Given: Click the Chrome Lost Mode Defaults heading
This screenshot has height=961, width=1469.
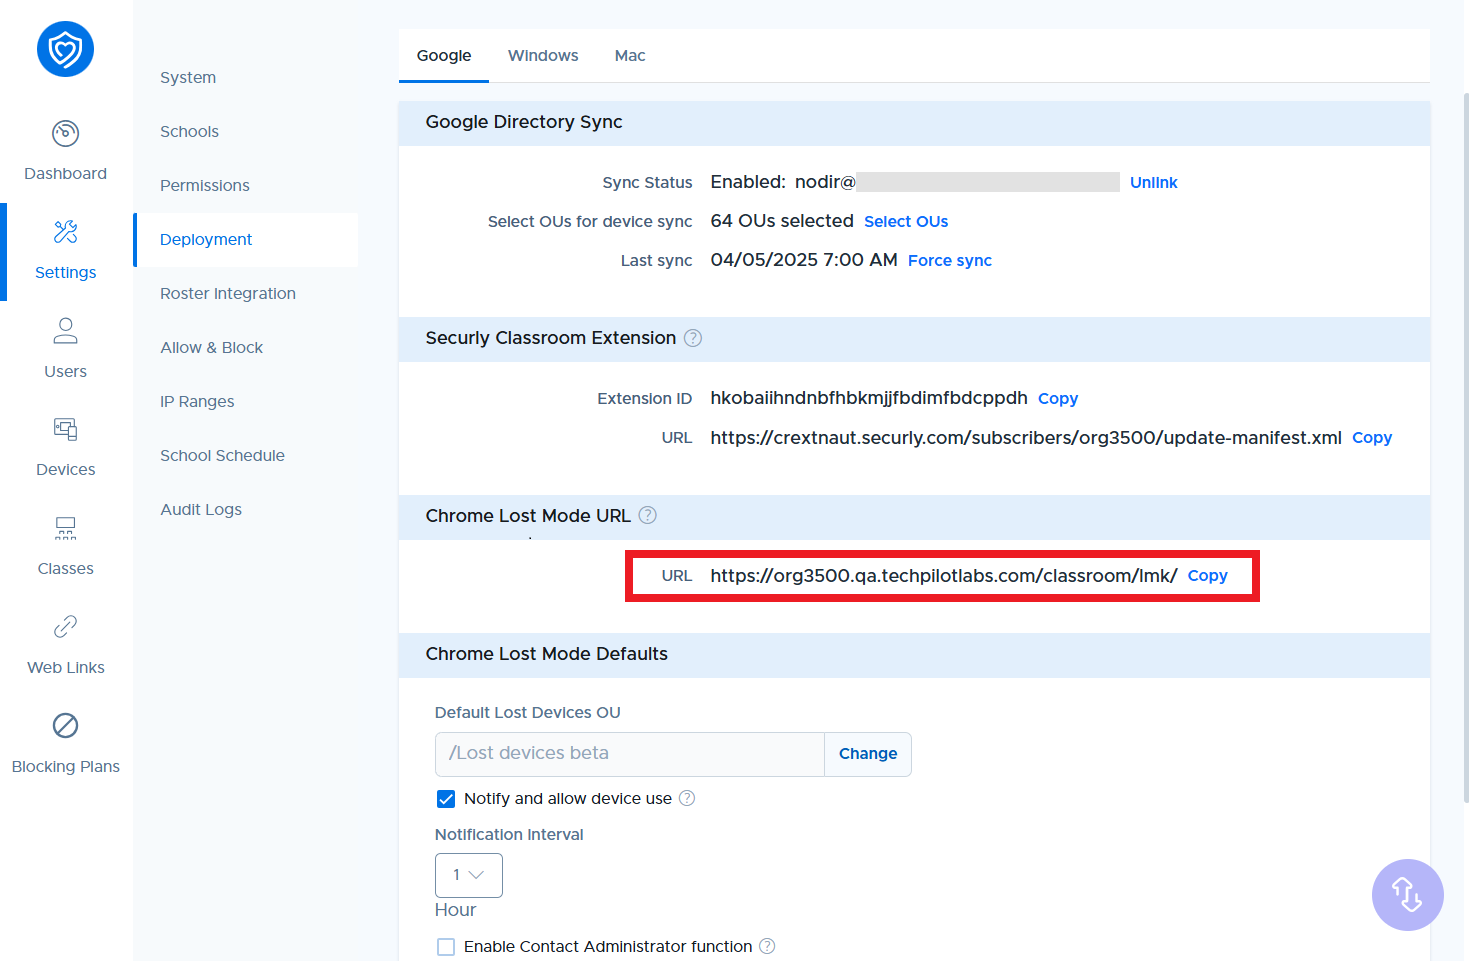Looking at the screenshot, I should 547,654.
